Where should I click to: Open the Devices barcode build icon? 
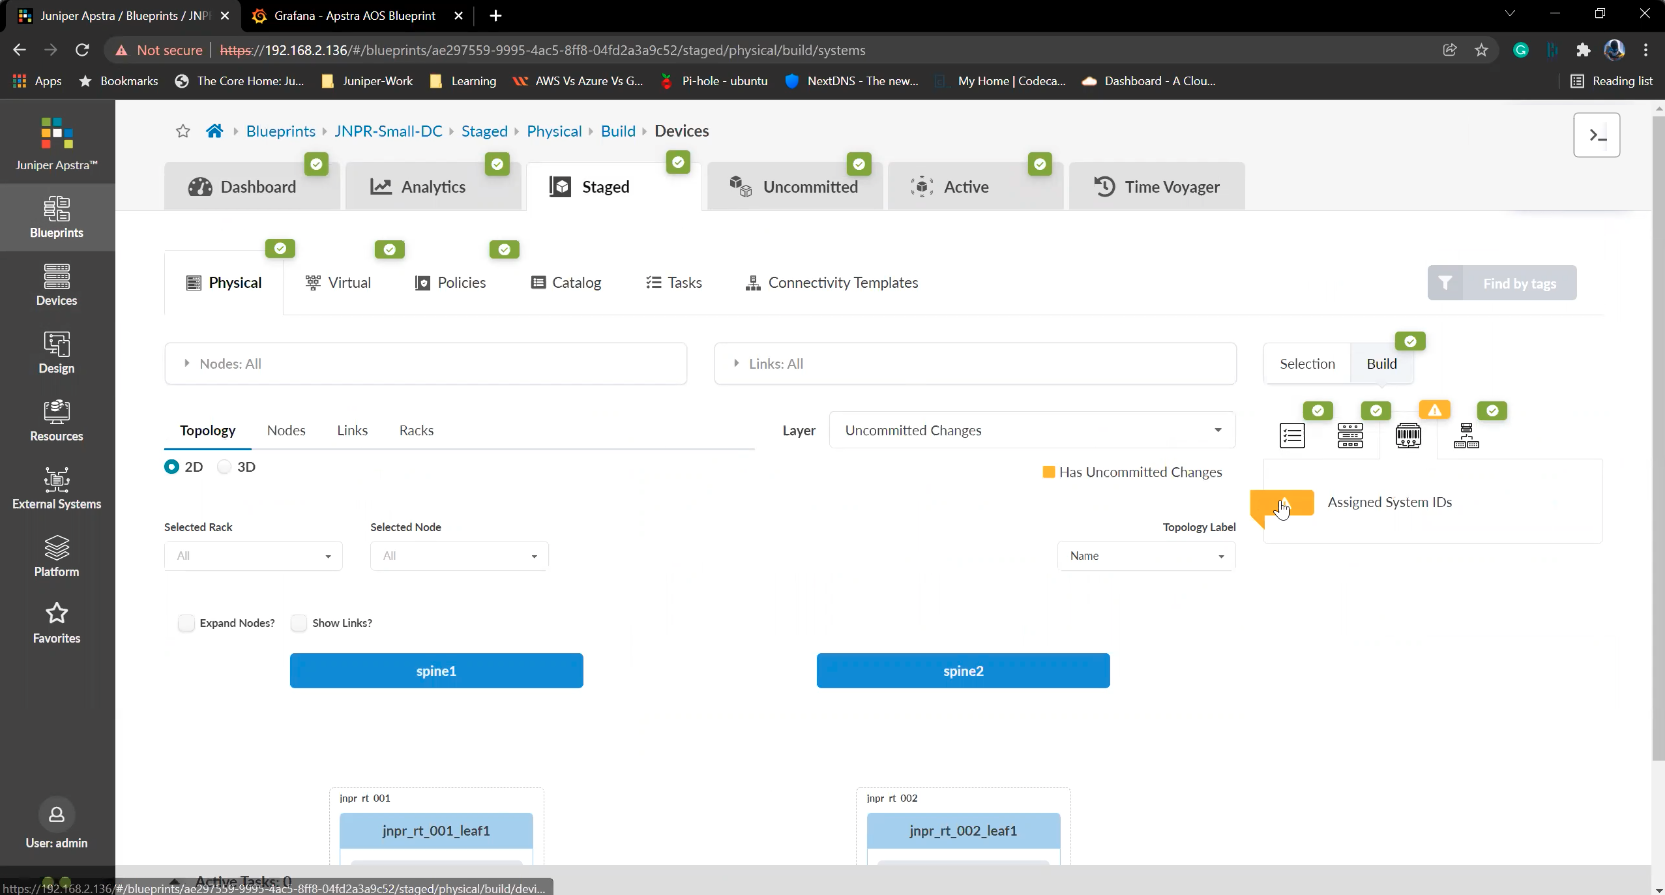1408,435
